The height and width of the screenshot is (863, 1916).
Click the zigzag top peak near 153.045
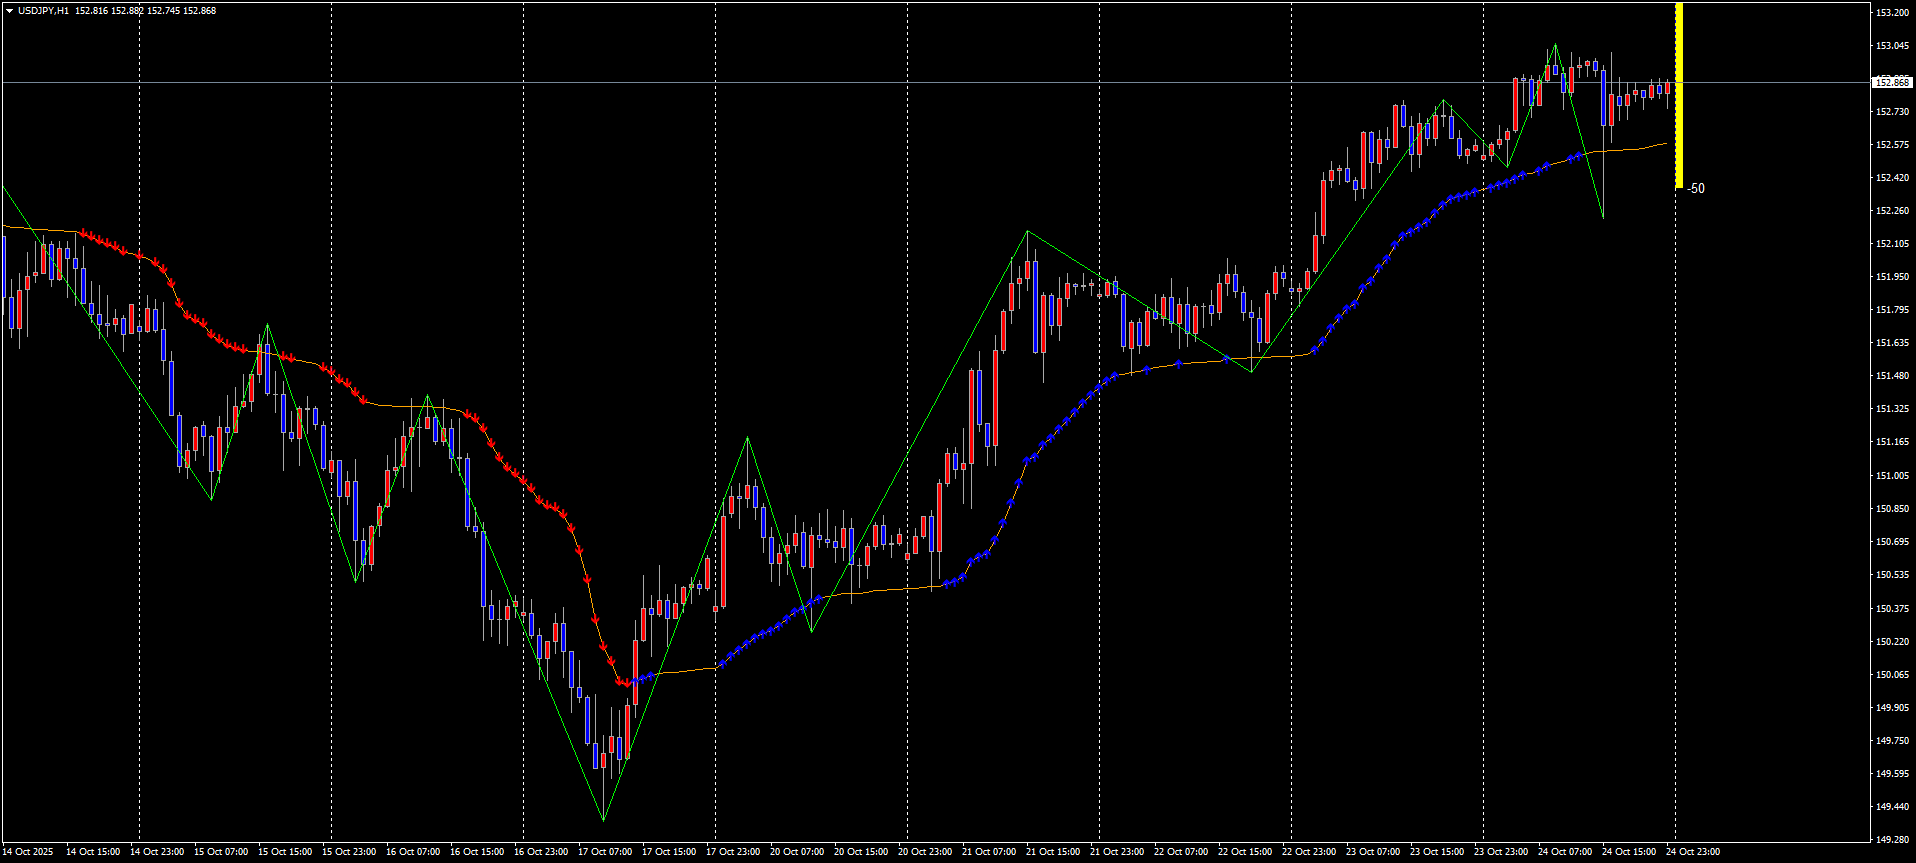click(x=1555, y=45)
